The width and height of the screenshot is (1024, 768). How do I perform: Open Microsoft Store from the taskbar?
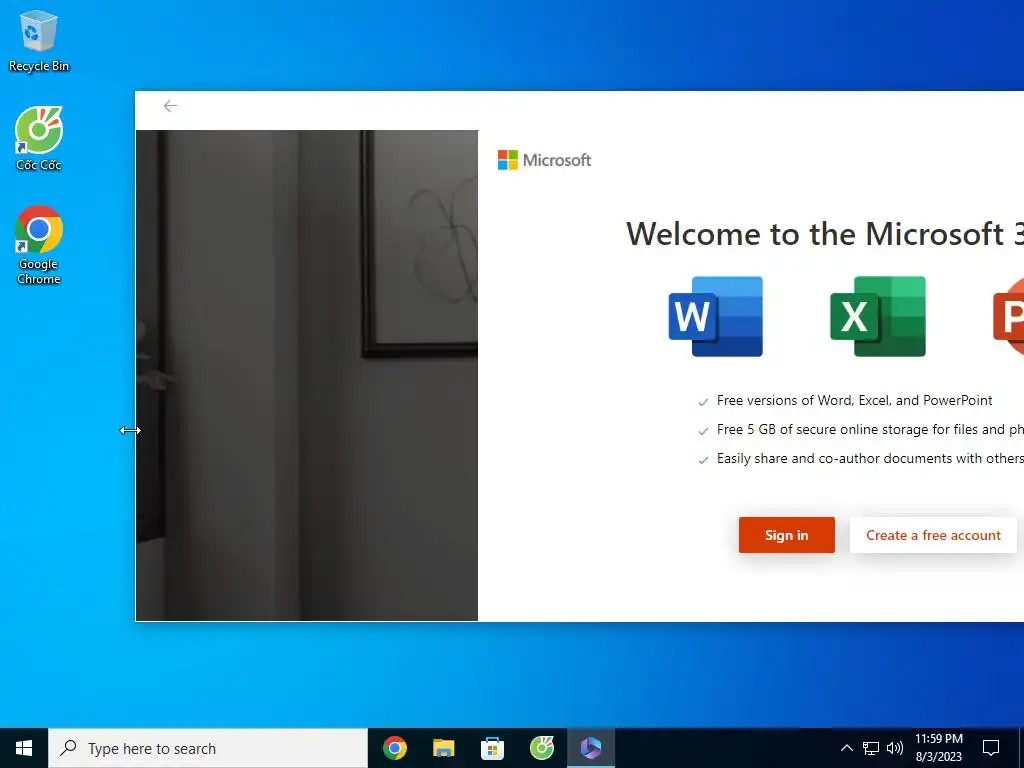pyautogui.click(x=492, y=748)
